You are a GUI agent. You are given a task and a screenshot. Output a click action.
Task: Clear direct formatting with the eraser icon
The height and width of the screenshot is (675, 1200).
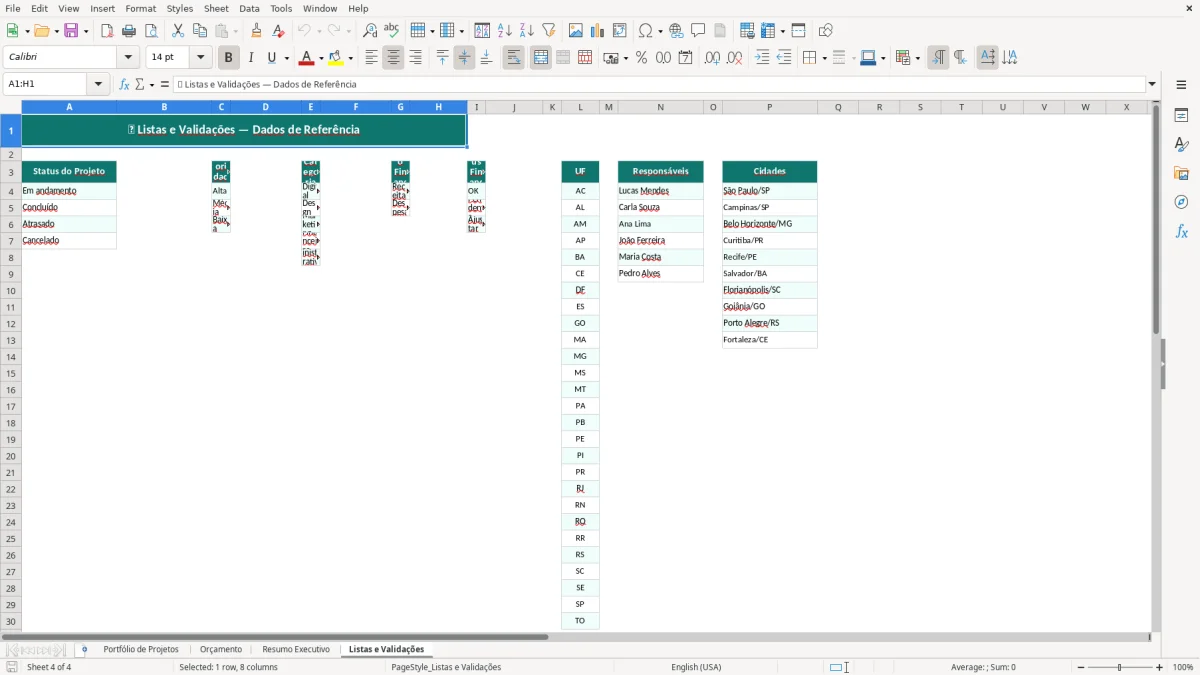pos(278,31)
